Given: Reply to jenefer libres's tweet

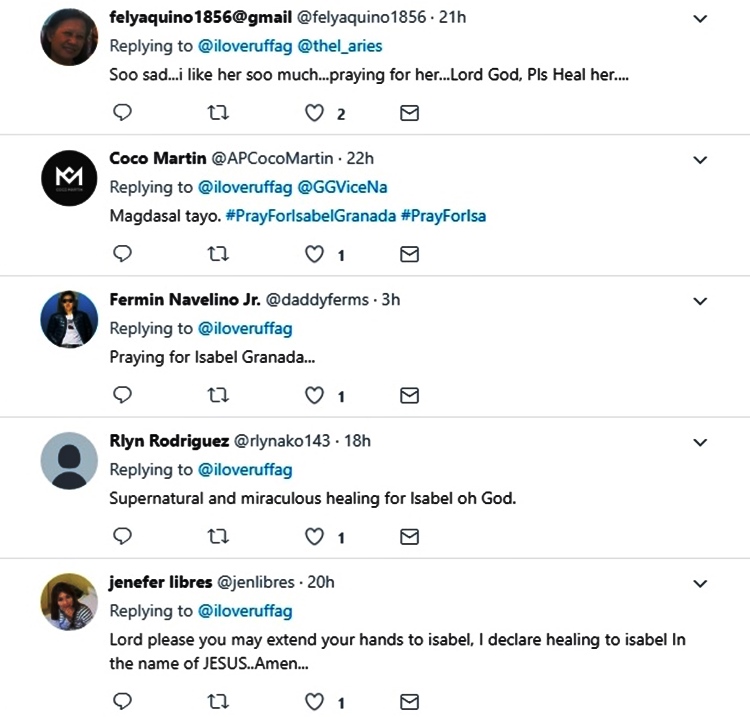Looking at the screenshot, I should [x=122, y=700].
